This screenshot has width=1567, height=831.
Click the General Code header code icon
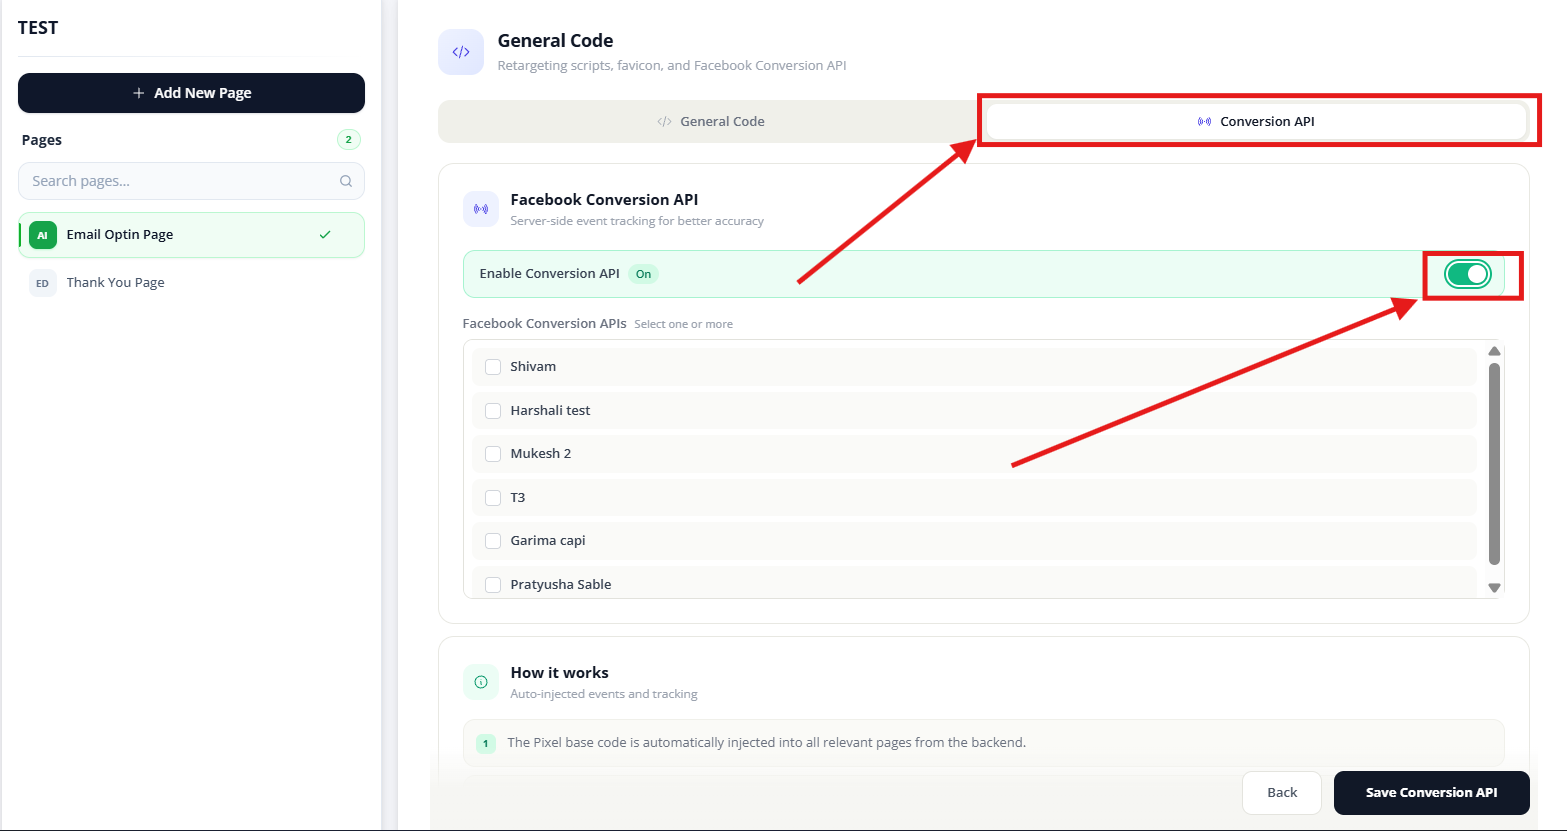tap(461, 52)
